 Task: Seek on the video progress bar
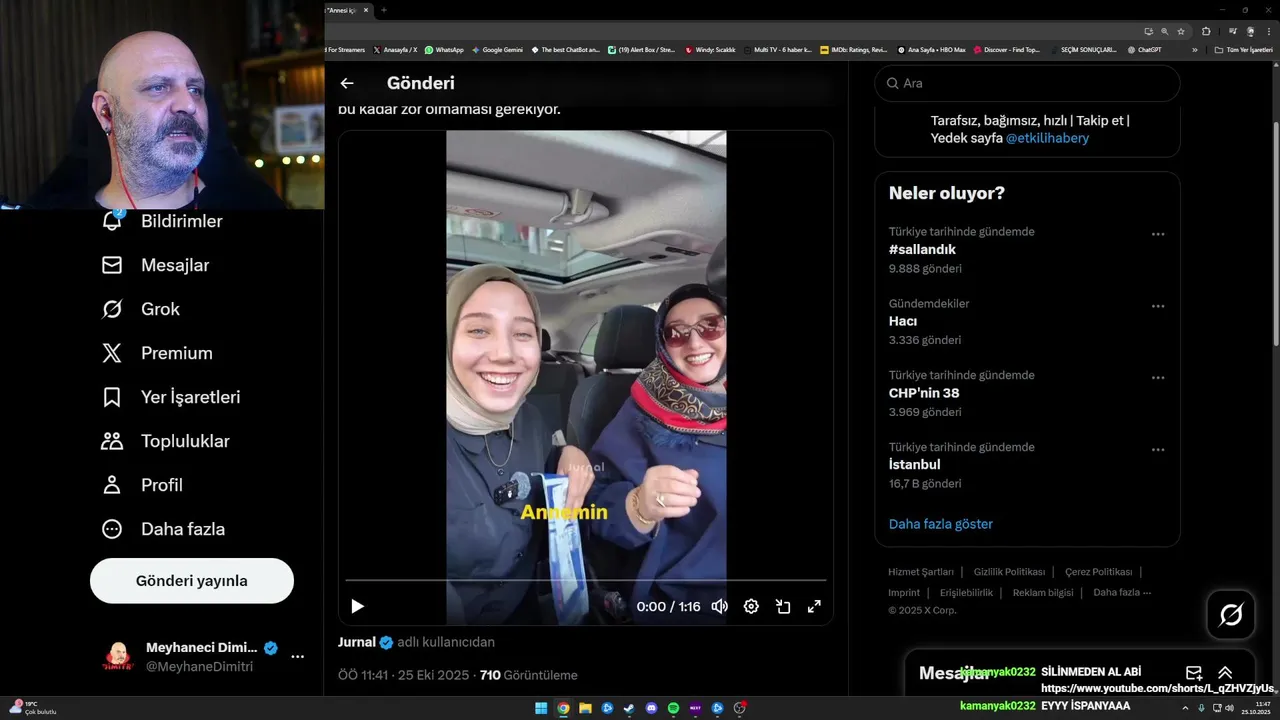[x=586, y=580]
